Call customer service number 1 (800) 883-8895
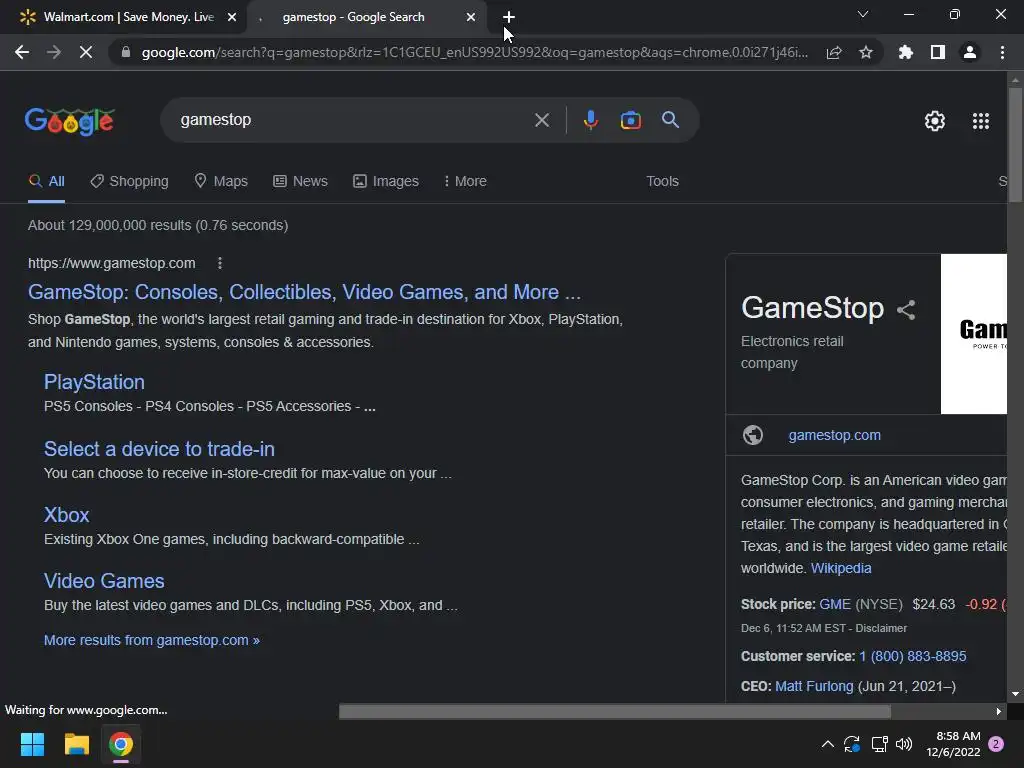Viewport: 1024px width, 768px height. pos(912,656)
